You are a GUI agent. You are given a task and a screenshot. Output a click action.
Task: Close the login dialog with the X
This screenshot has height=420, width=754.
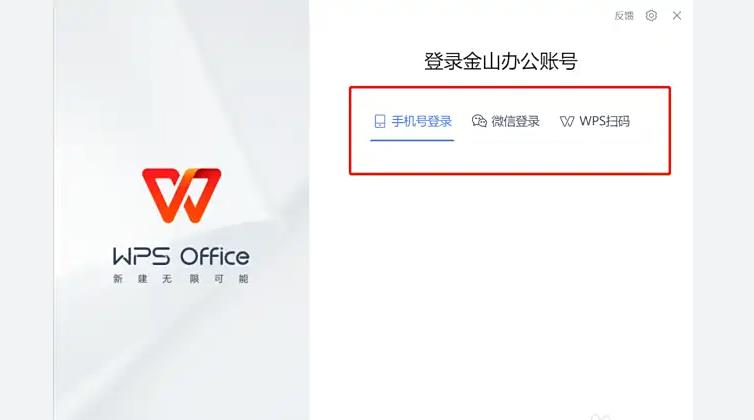pyautogui.click(x=677, y=16)
